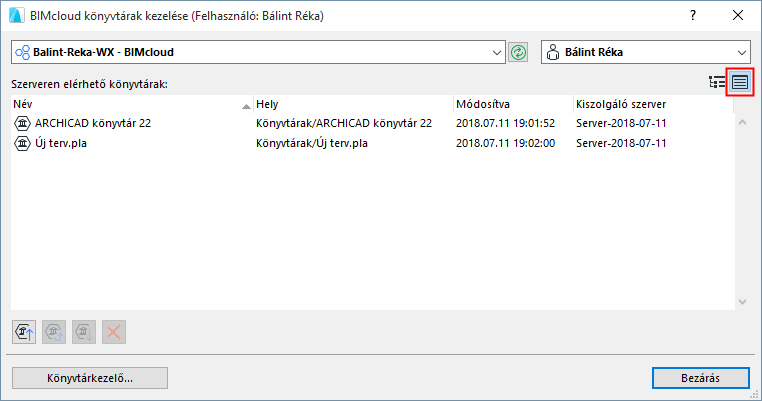Open the Balint-Reka-WX - BIMcloud server dropdown
Viewport: 762px width, 401px height.
(x=258, y=52)
